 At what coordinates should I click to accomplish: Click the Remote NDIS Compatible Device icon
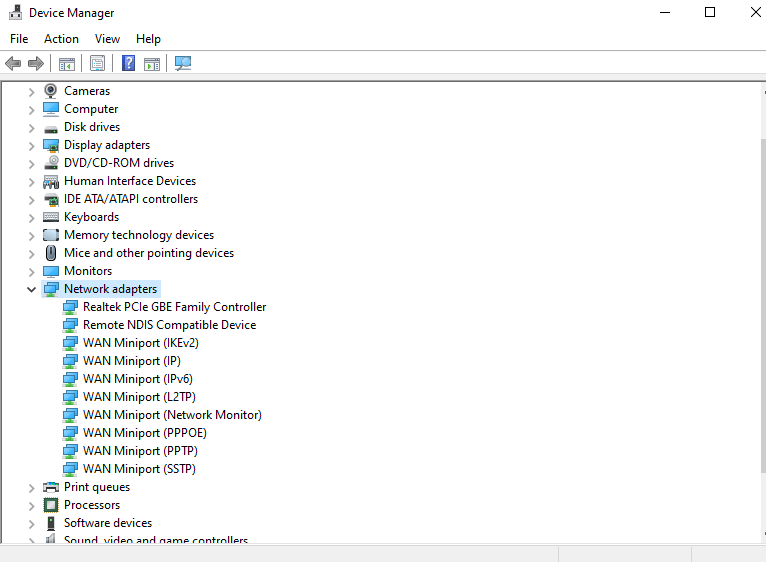(x=70, y=325)
